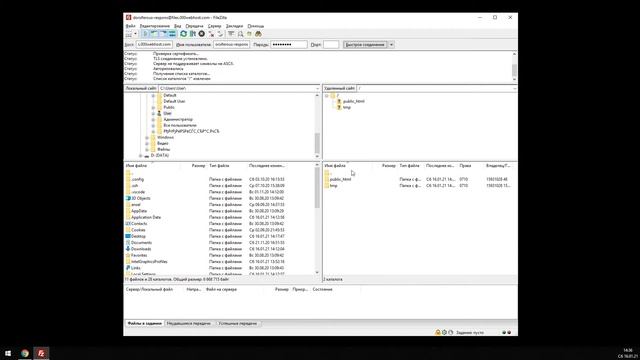640x360 pixels.
Task: Switch to the Успешные передачи tab
Action: pos(238,323)
